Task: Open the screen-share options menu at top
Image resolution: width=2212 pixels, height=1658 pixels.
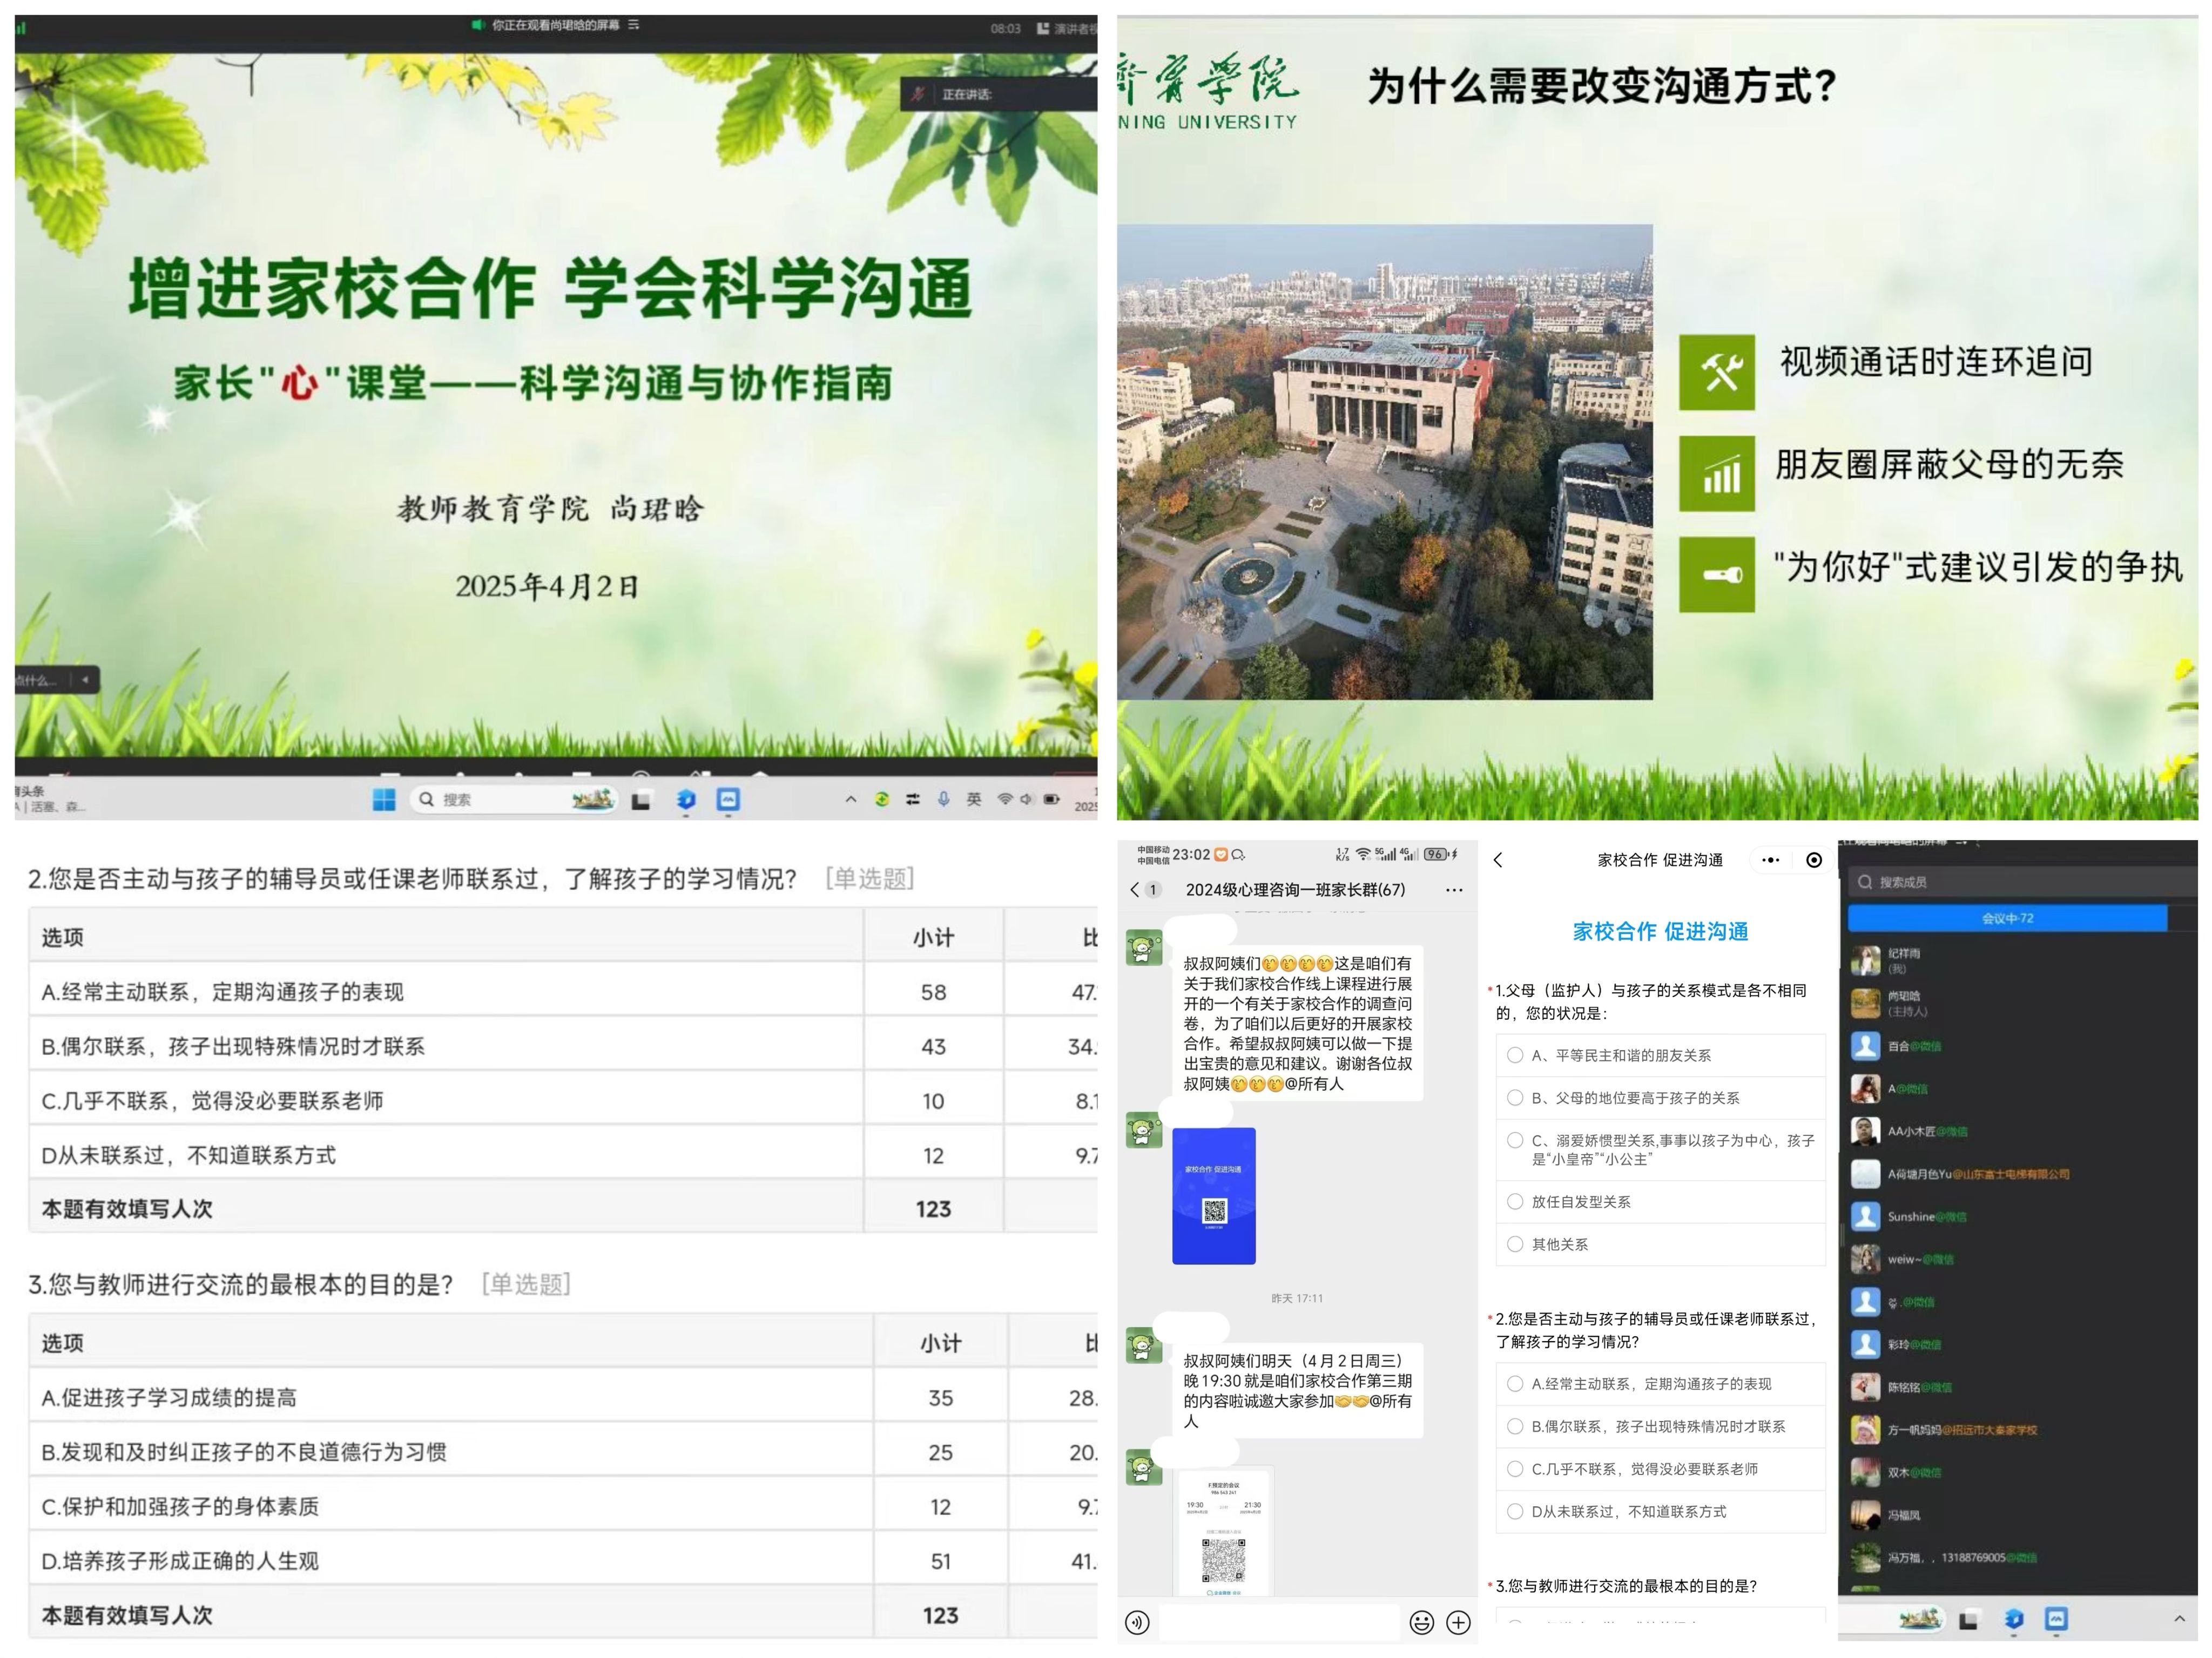Action: pos(633,25)
